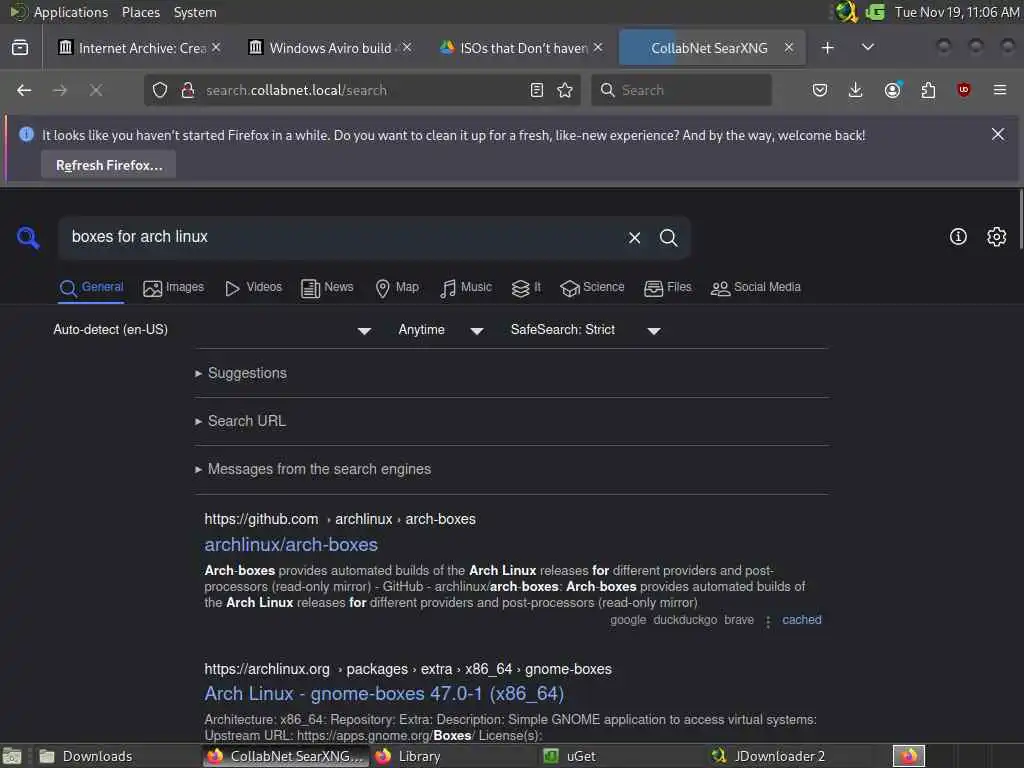
Task: Open Arch Linux - gnome-boxes 47.0-1 result
Action: (384, 694)
